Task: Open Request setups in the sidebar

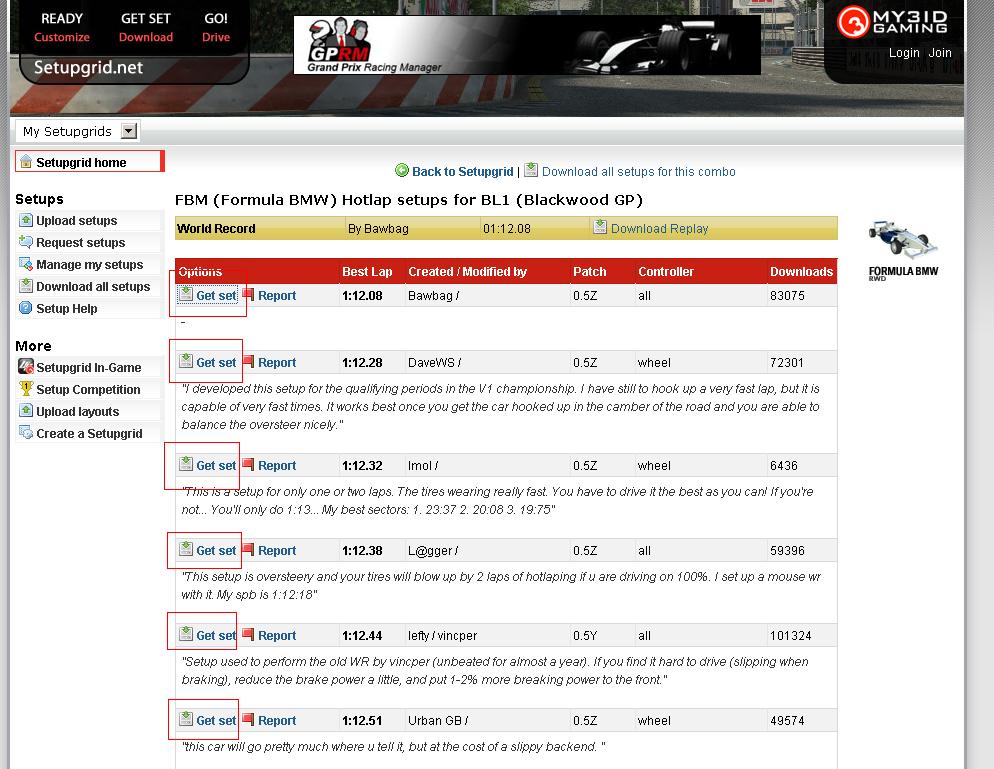Action: 81,243
